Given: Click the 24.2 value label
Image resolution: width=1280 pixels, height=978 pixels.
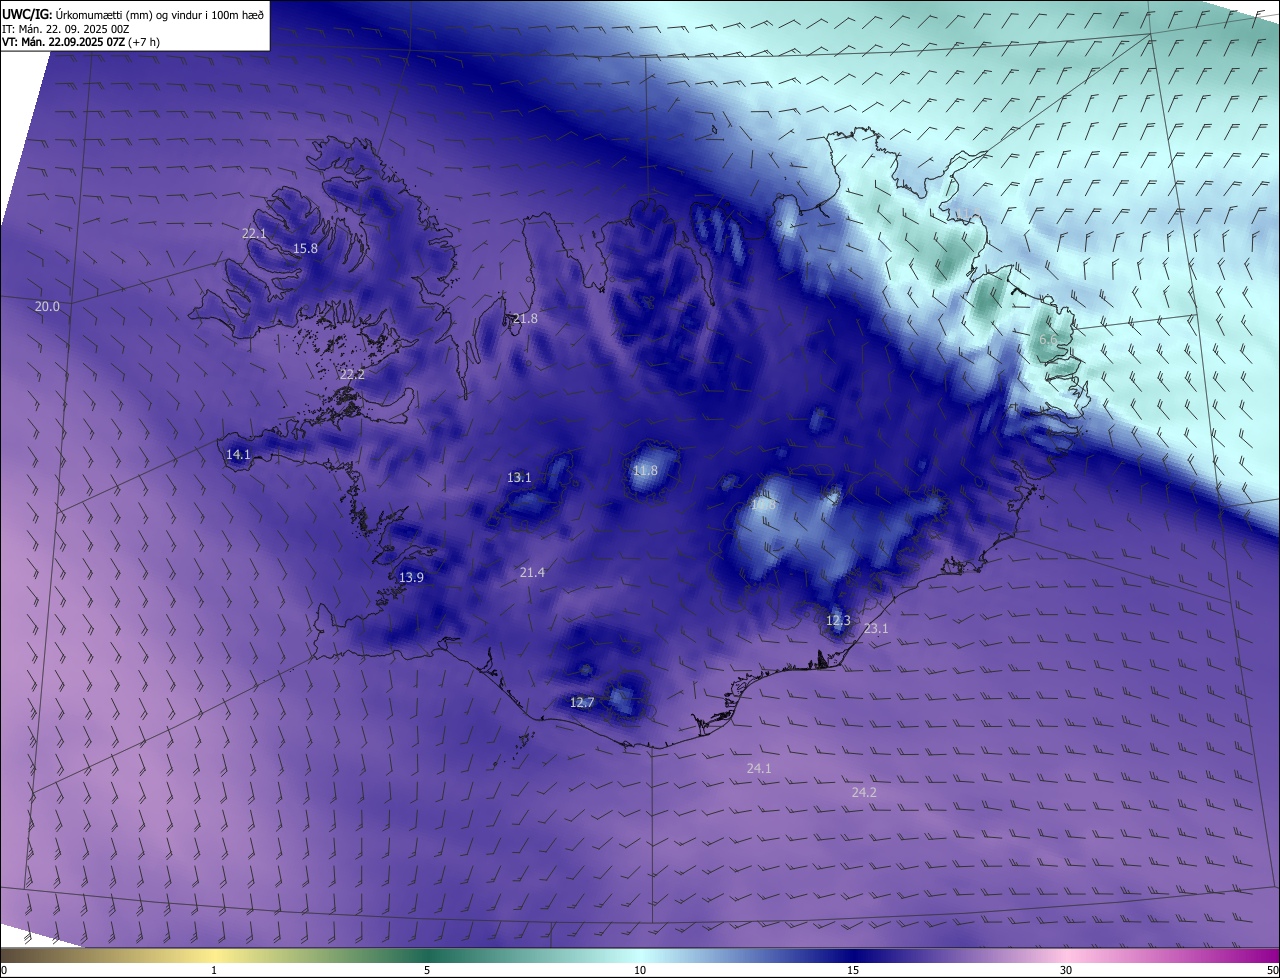Looking at the screenshot, I should 864,793.
